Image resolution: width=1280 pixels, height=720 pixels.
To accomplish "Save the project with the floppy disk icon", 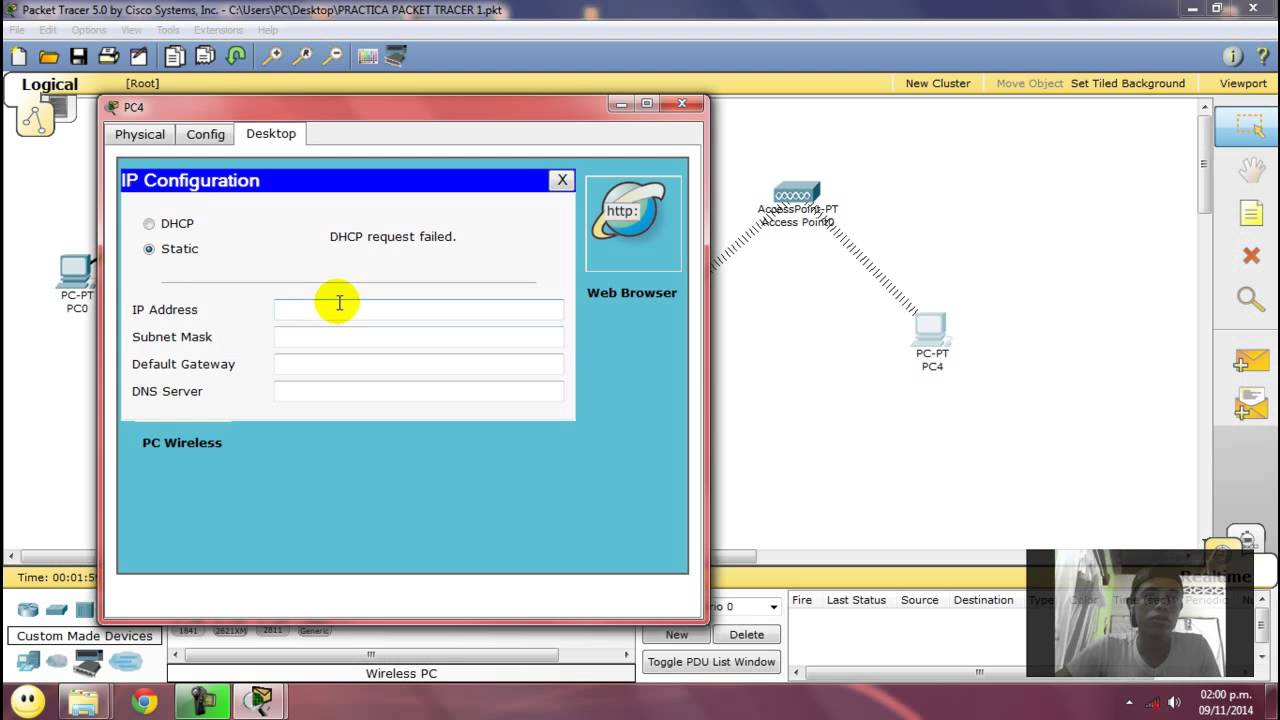I will pyautogui.click(x=79, y=57).
